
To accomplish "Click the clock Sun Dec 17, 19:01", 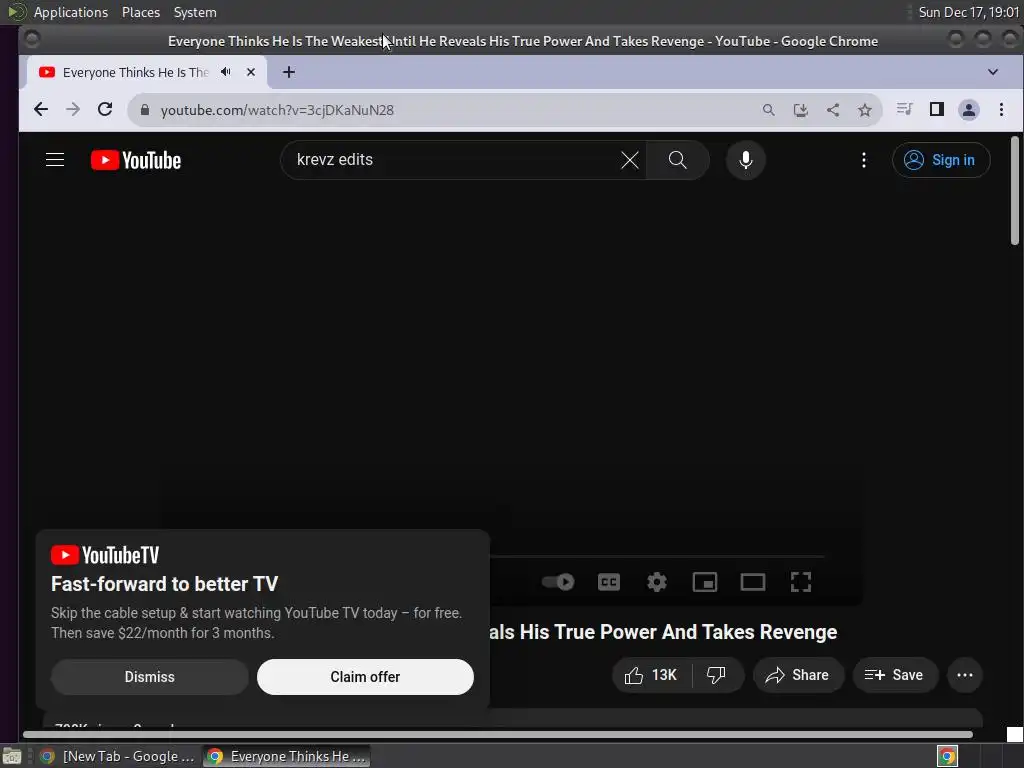I will 968,12.
